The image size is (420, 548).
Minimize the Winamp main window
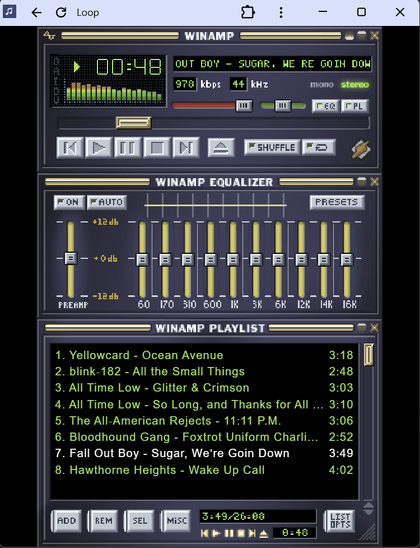(x=349, y=36)
